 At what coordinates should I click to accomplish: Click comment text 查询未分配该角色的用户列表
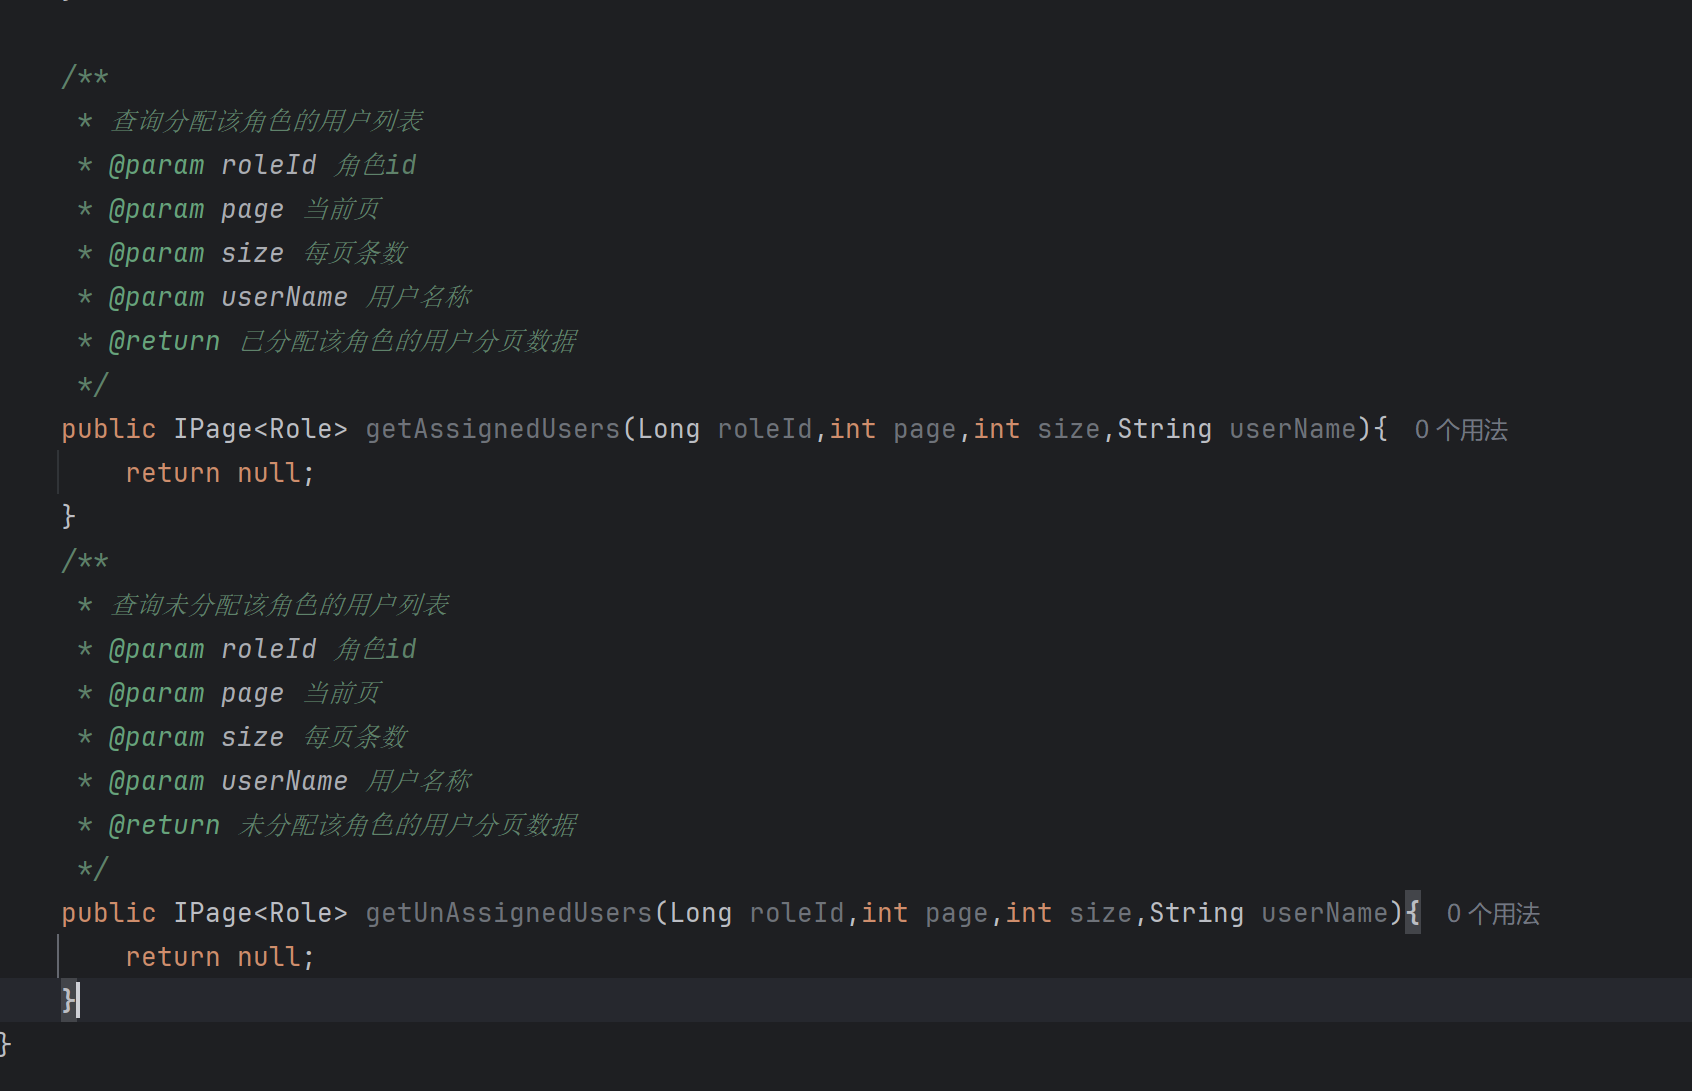(279, 606)
